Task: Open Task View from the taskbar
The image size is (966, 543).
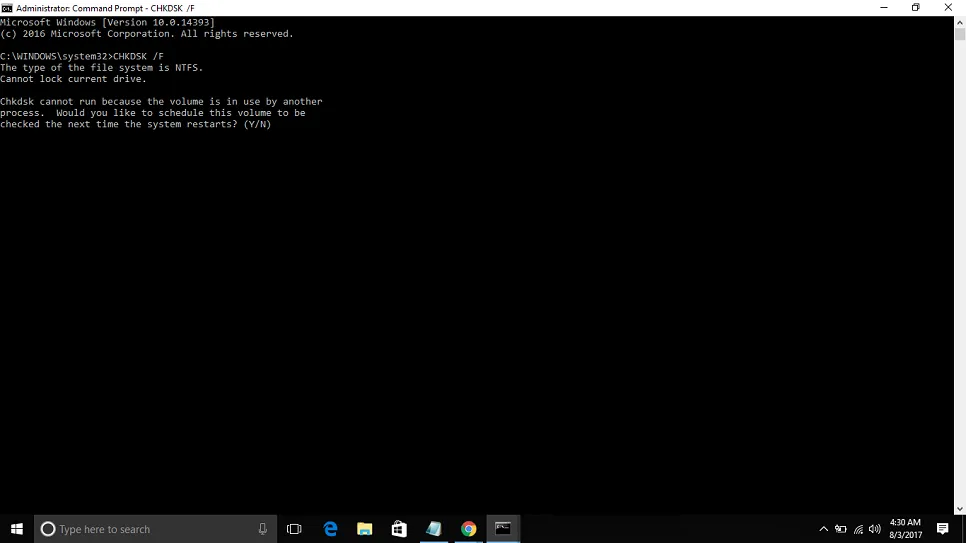Action: click(294, 529)
